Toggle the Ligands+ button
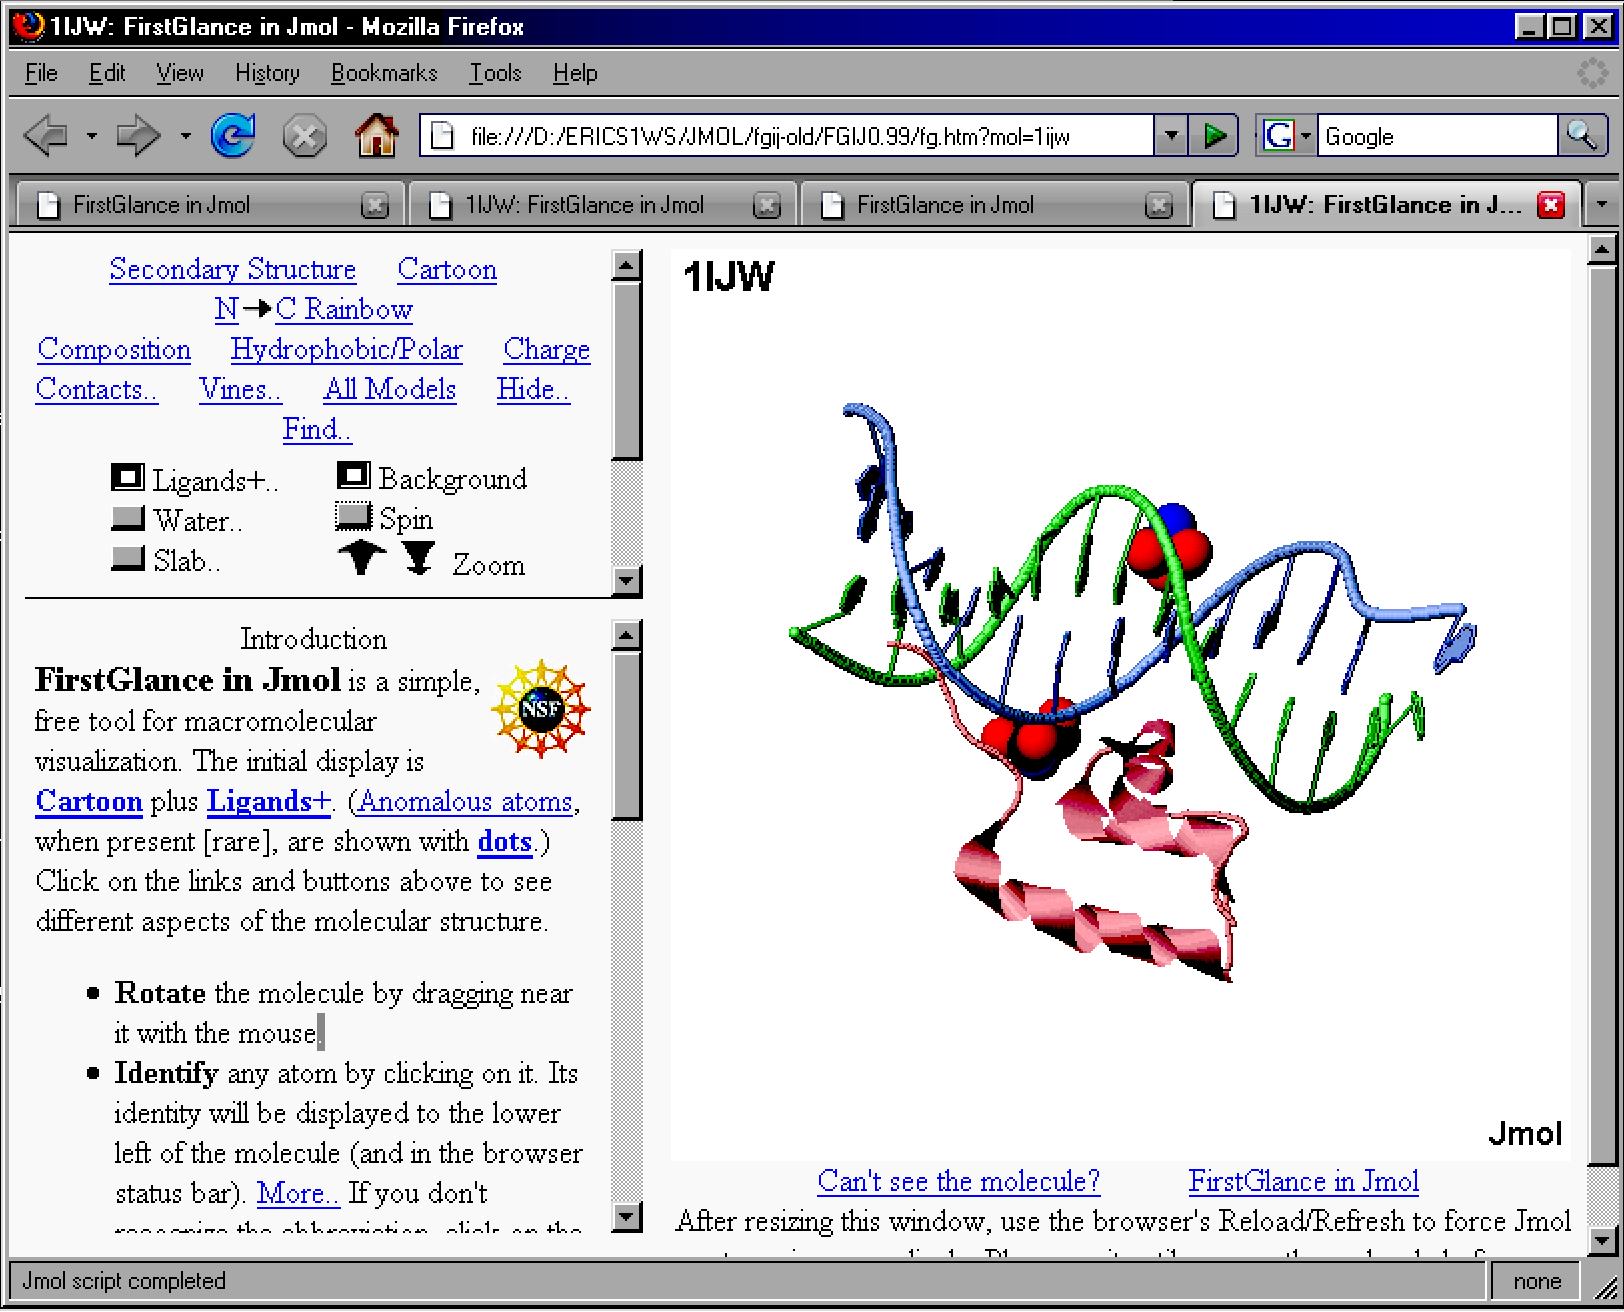Viewport: 1624px width, 1312px height. [x=128, y=477]
